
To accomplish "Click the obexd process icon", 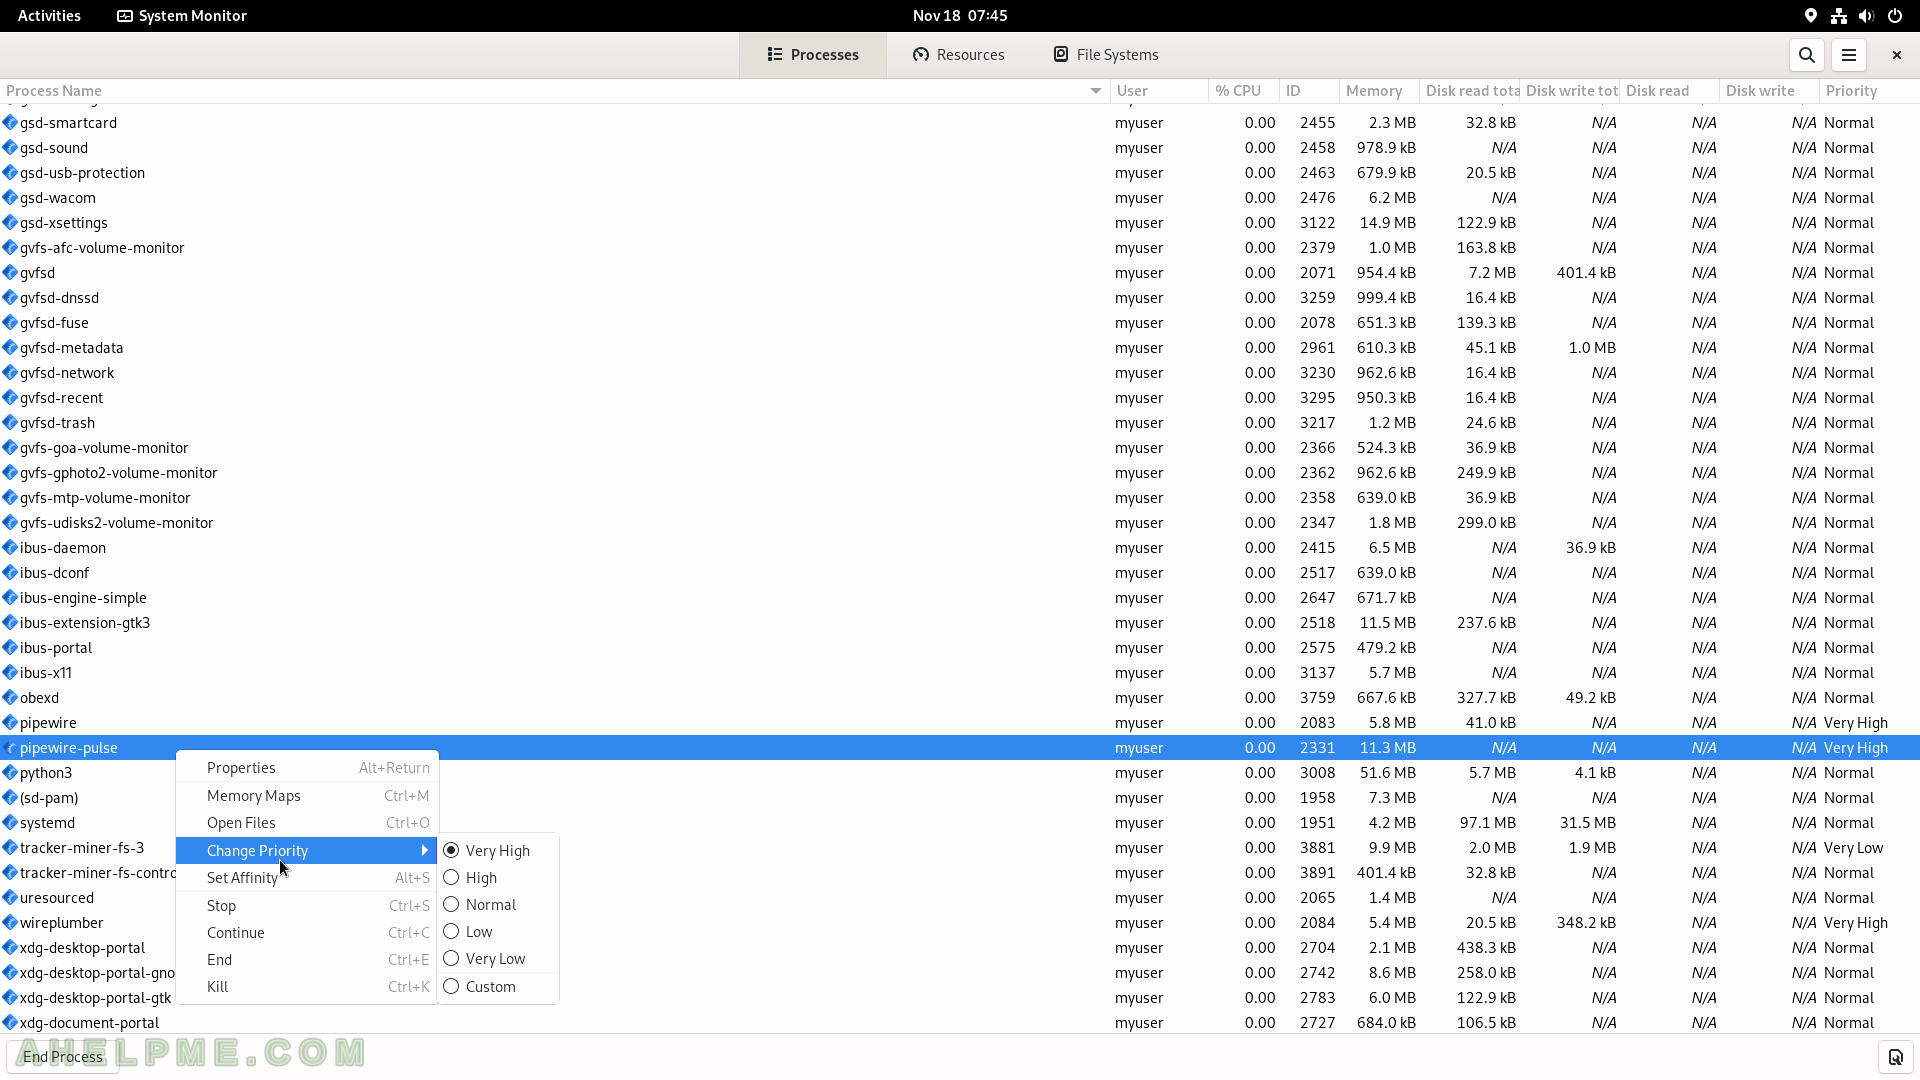I will click(x=10, y=698).
